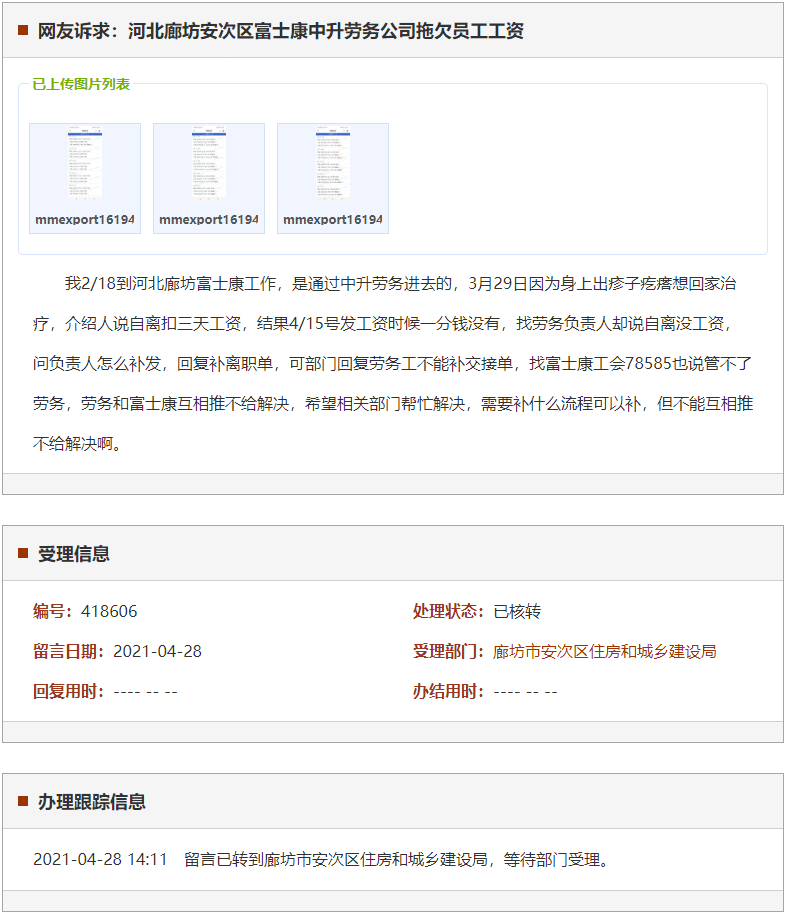Click the complaint line starting 我2/18到河北廊坊富士康工作
The height and width of the screenshot is (914, 786).
(401, 284)
